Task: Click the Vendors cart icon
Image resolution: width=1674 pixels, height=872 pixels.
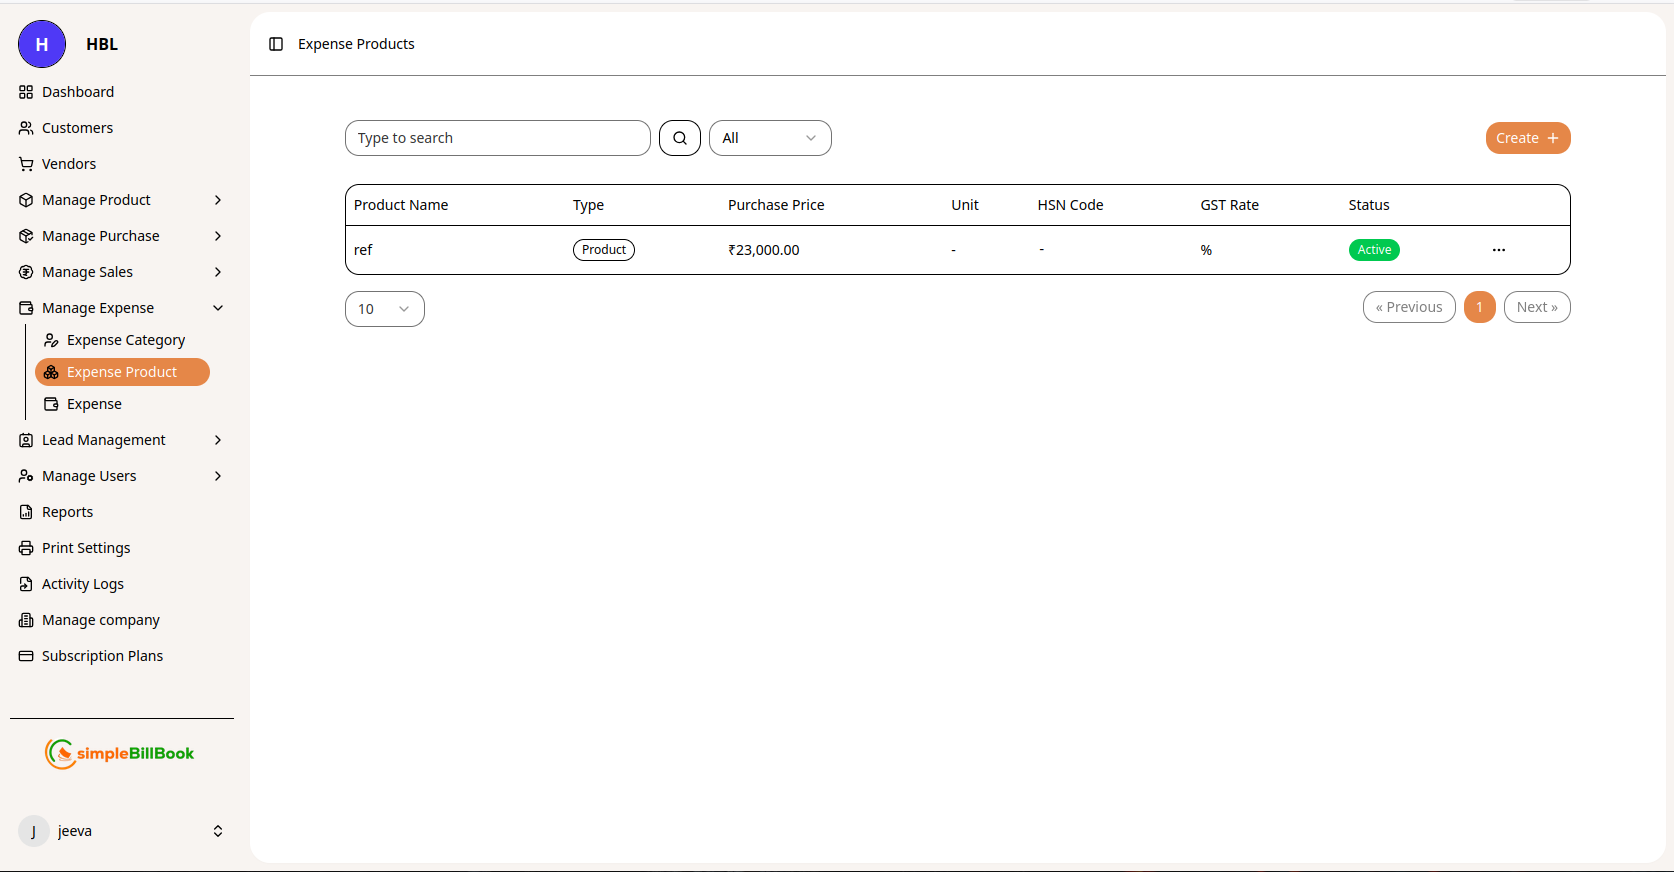Action: click(x=26, y=164)
